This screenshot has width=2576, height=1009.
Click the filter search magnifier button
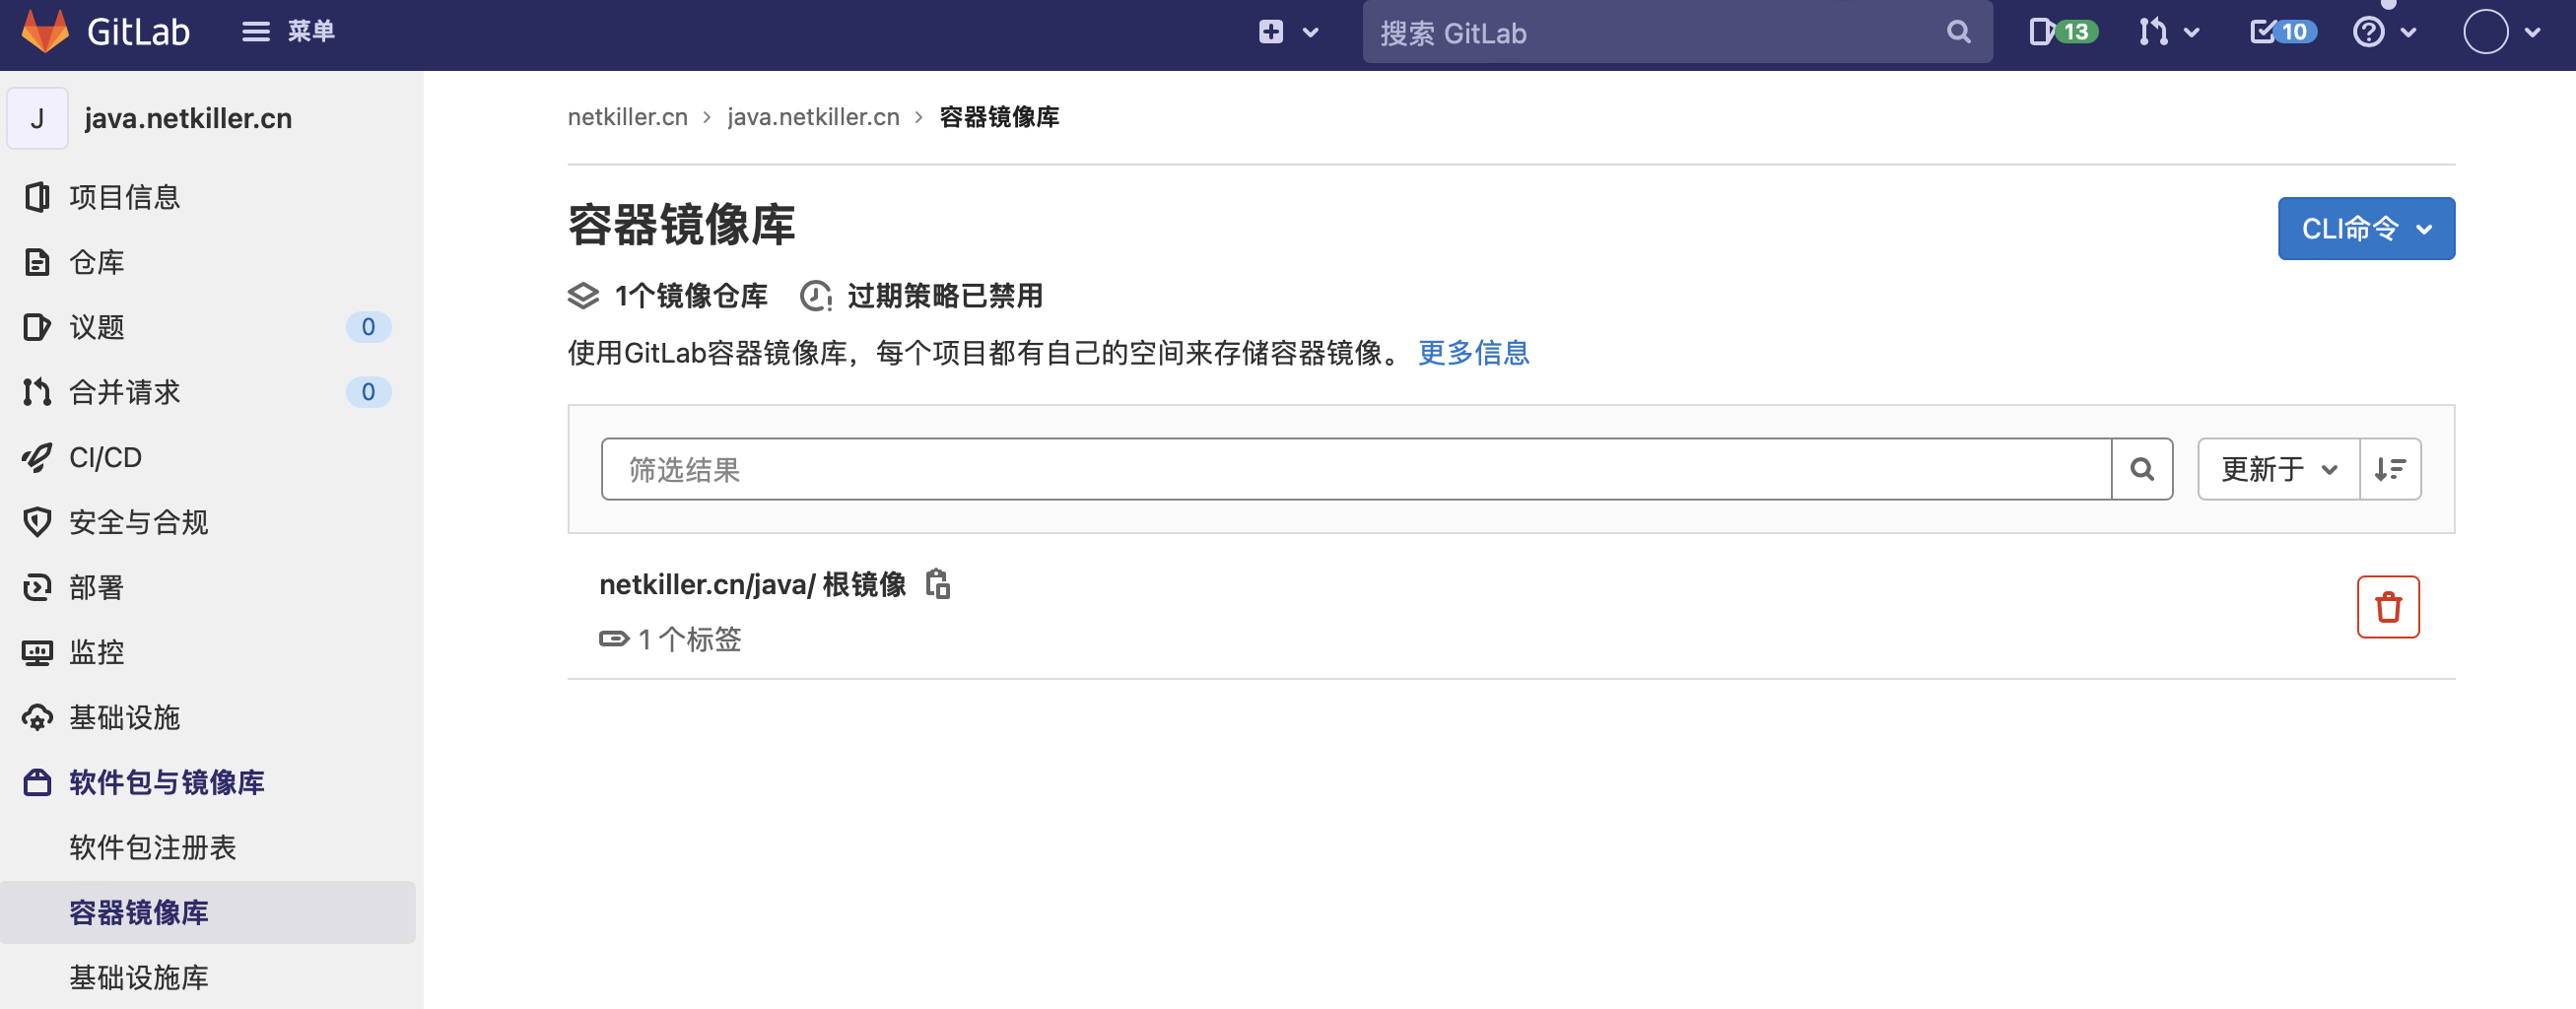point(2142,469)
